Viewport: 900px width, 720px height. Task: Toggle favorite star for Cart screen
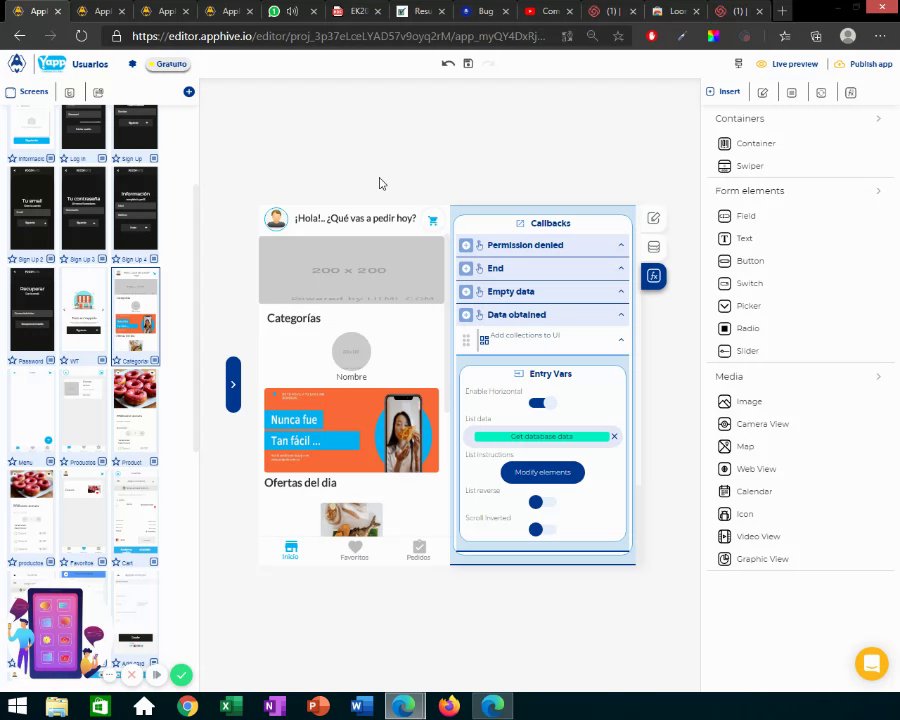click(x=116, y=562)
